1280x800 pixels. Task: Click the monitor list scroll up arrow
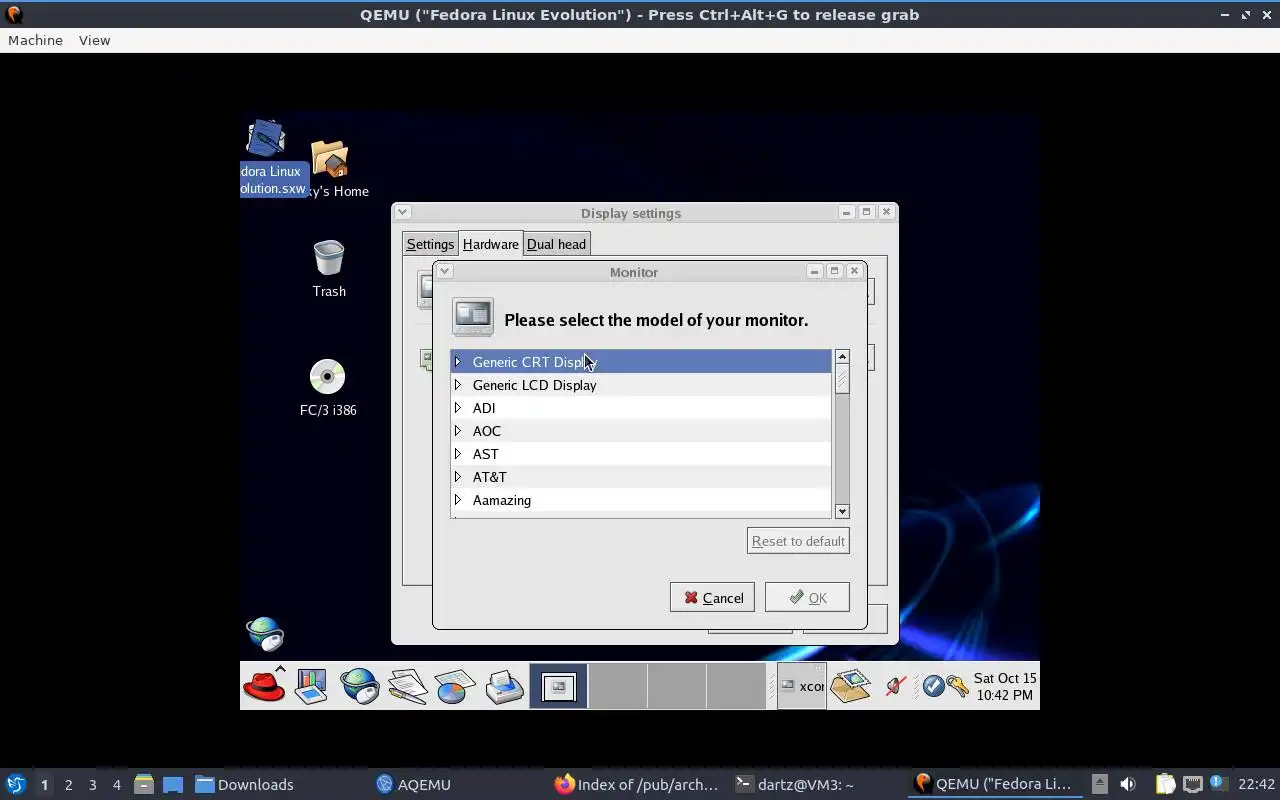pyautogui.click(x=842, y=357)
